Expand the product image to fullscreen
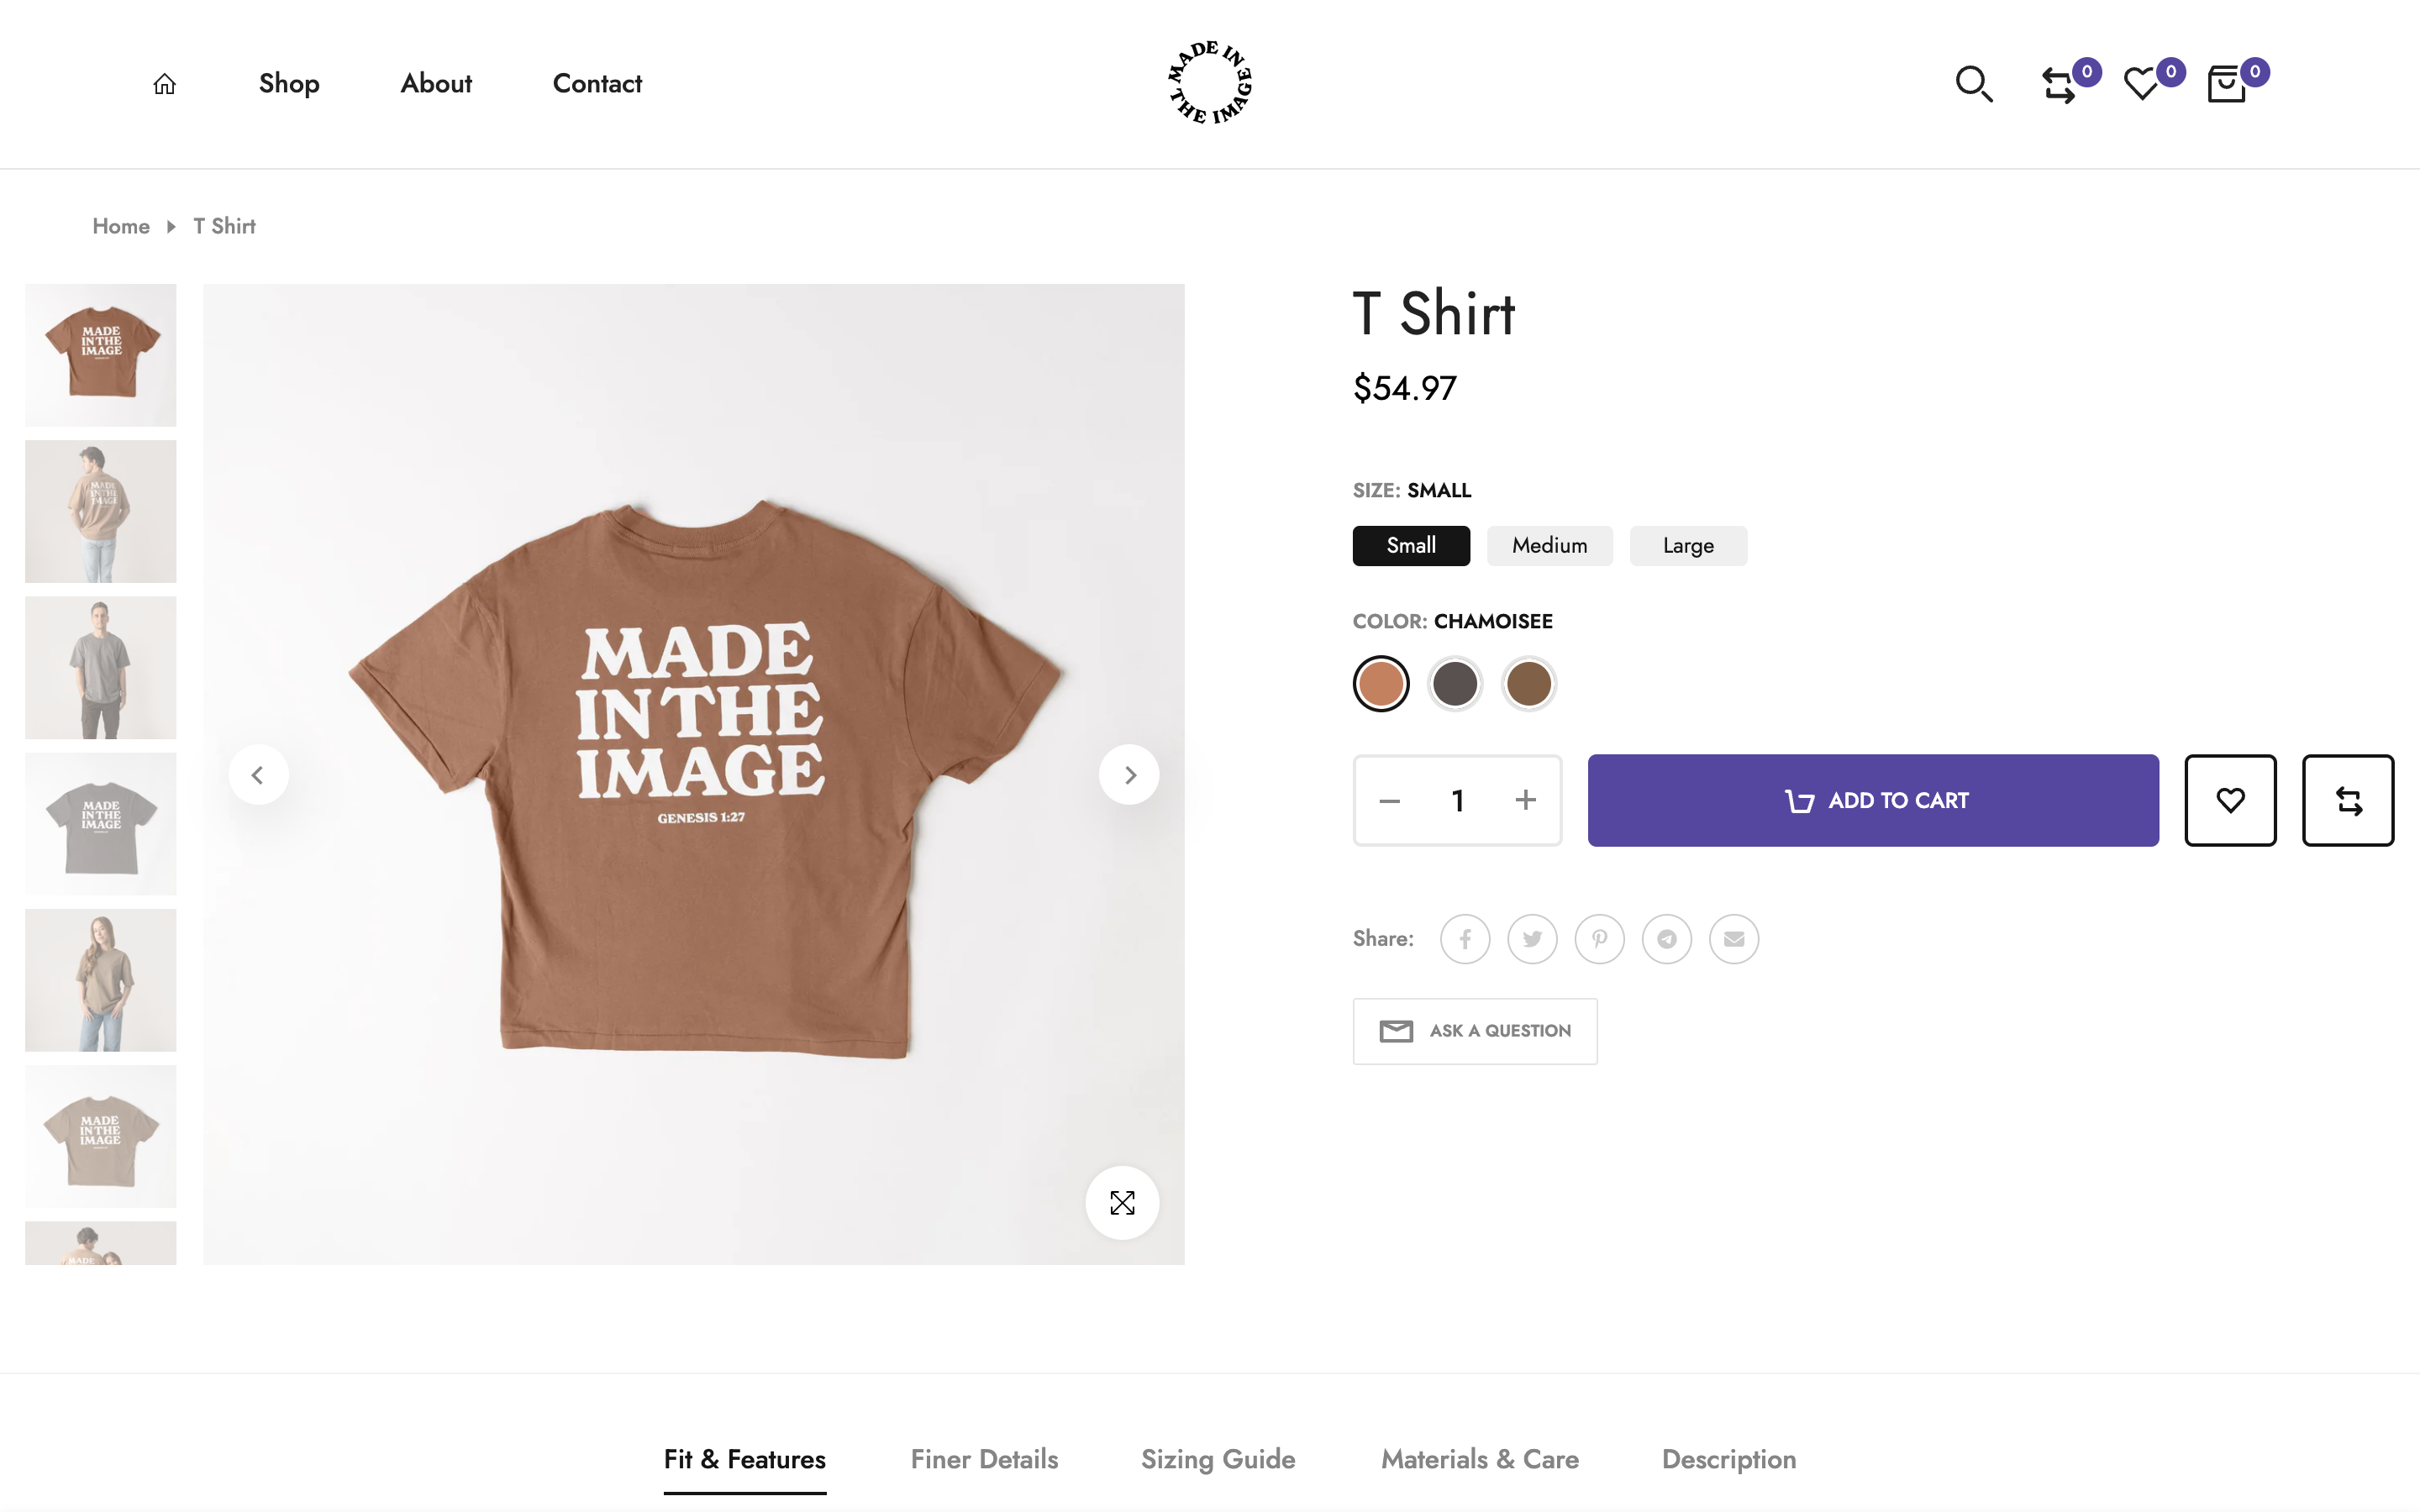 coord(1122,1203)
